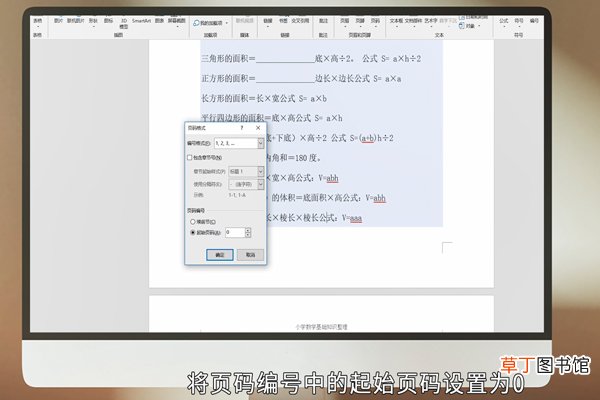Open the Text Box (文本框) gallery
The height and width of the screenshot is (400, 600).
click(x=396, y=23)
